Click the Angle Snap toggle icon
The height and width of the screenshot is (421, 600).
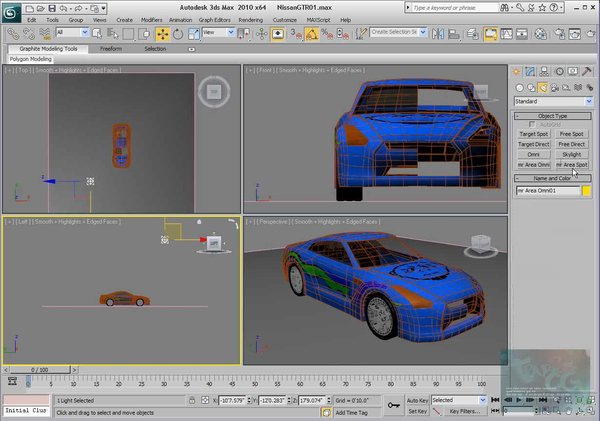coord(312,34)
